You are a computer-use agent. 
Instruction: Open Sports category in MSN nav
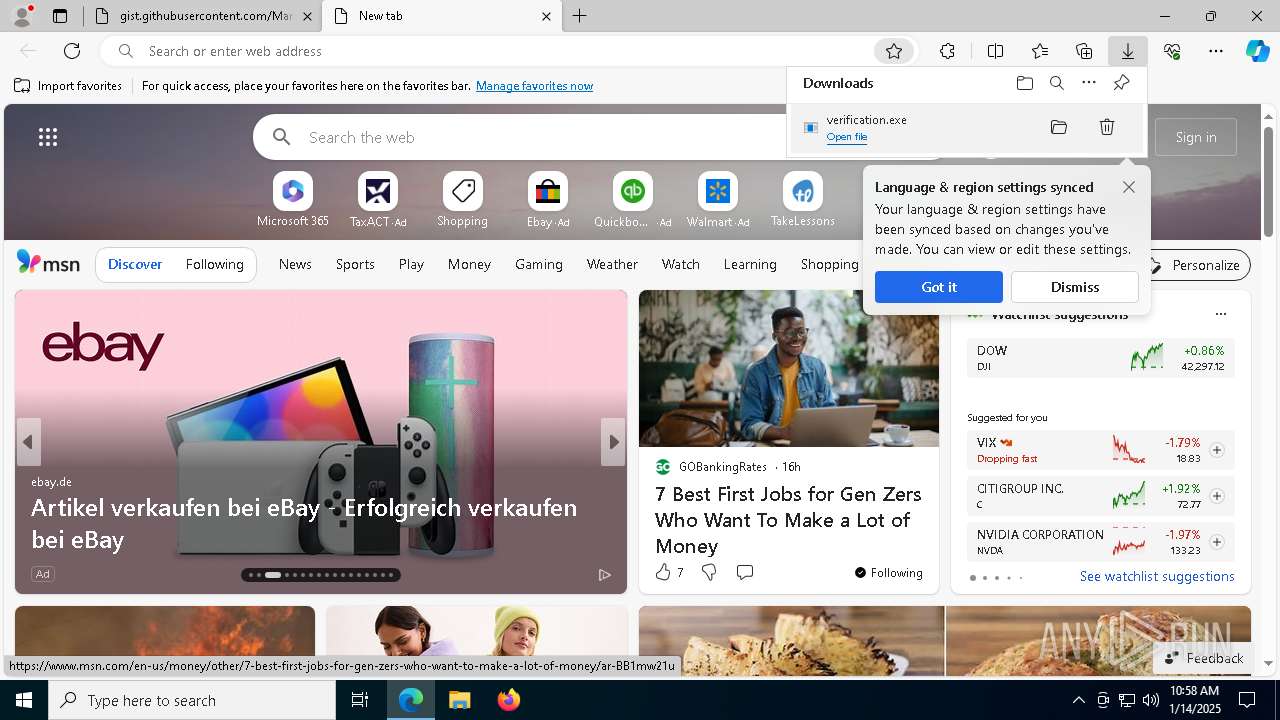[x=355, y=264]
